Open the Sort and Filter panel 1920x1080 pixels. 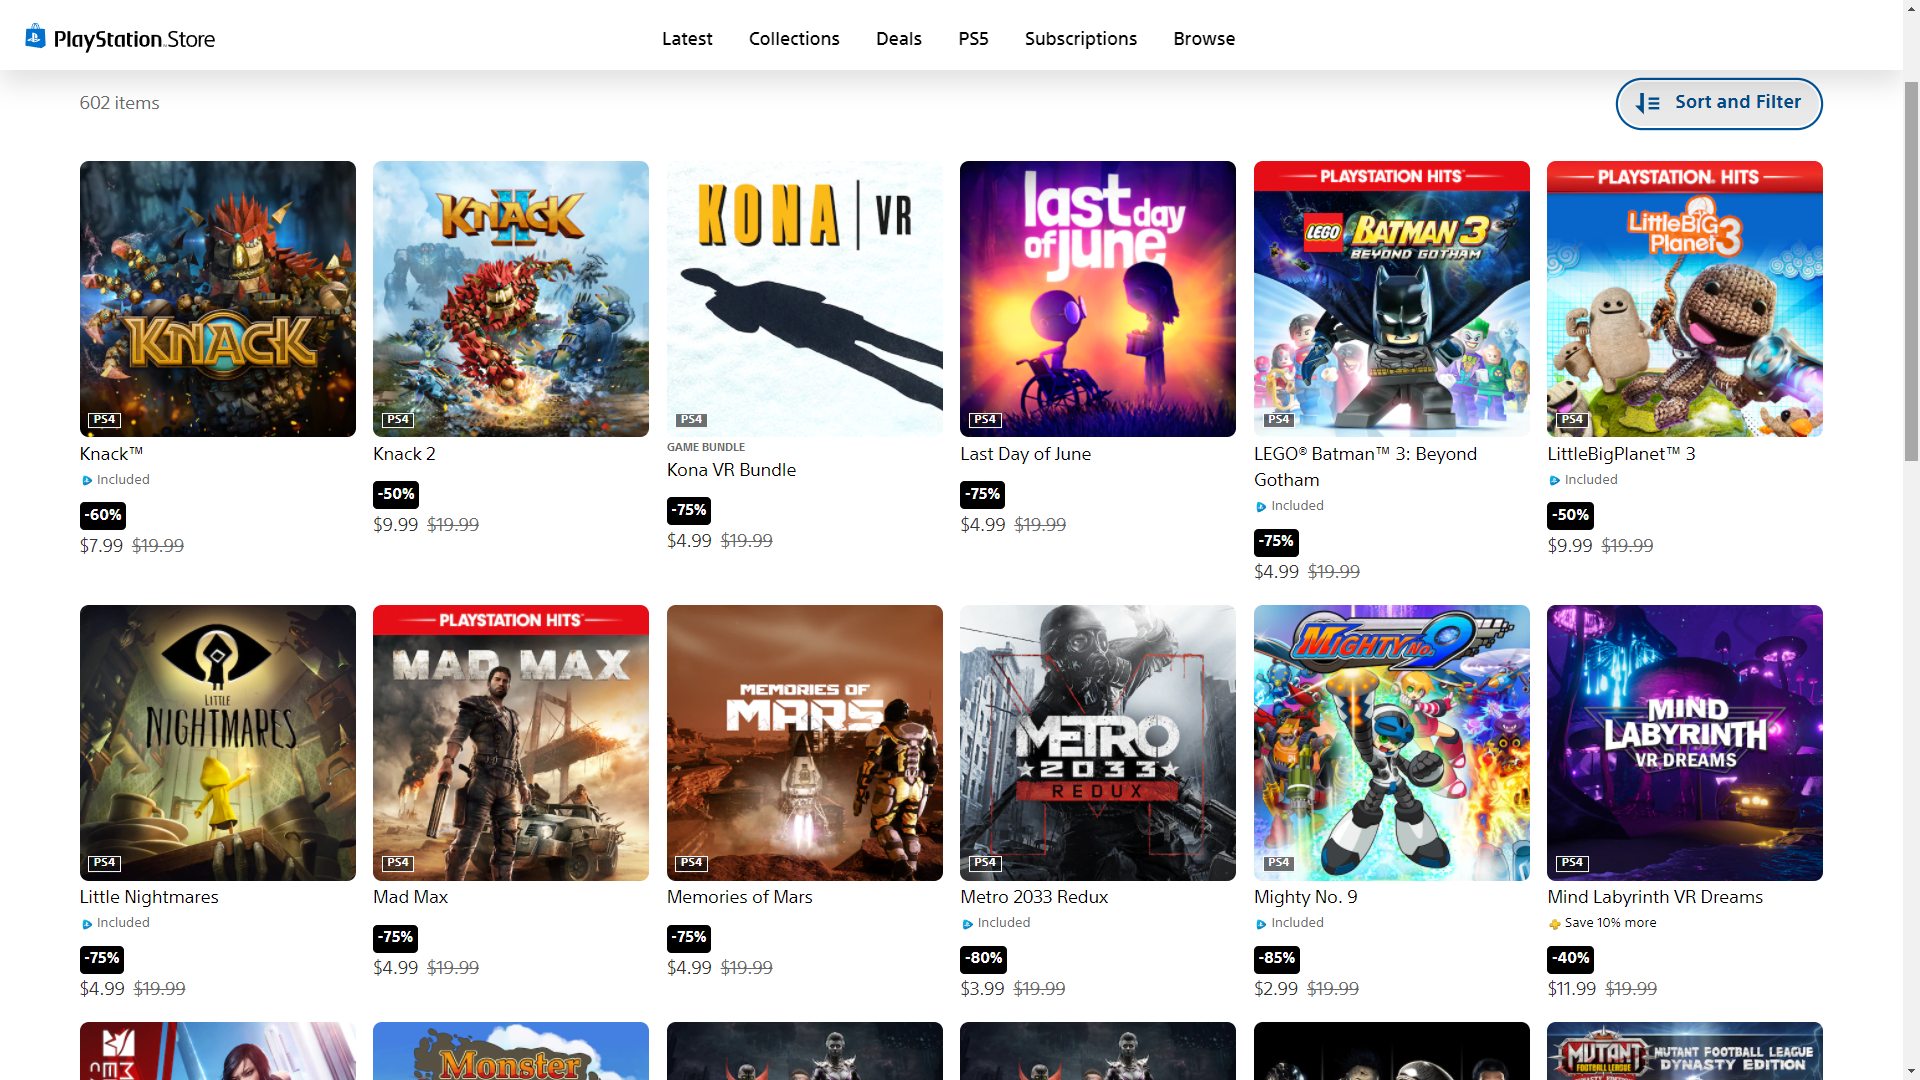(1718, 103)
